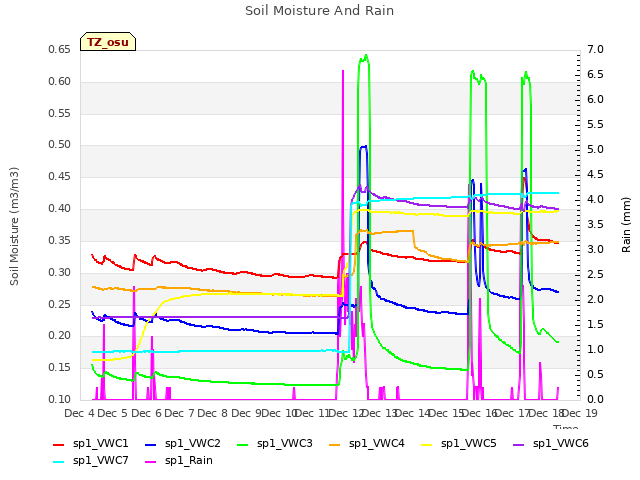Click the sp1_VWC6 legend entry

click(x=551, y=444)
